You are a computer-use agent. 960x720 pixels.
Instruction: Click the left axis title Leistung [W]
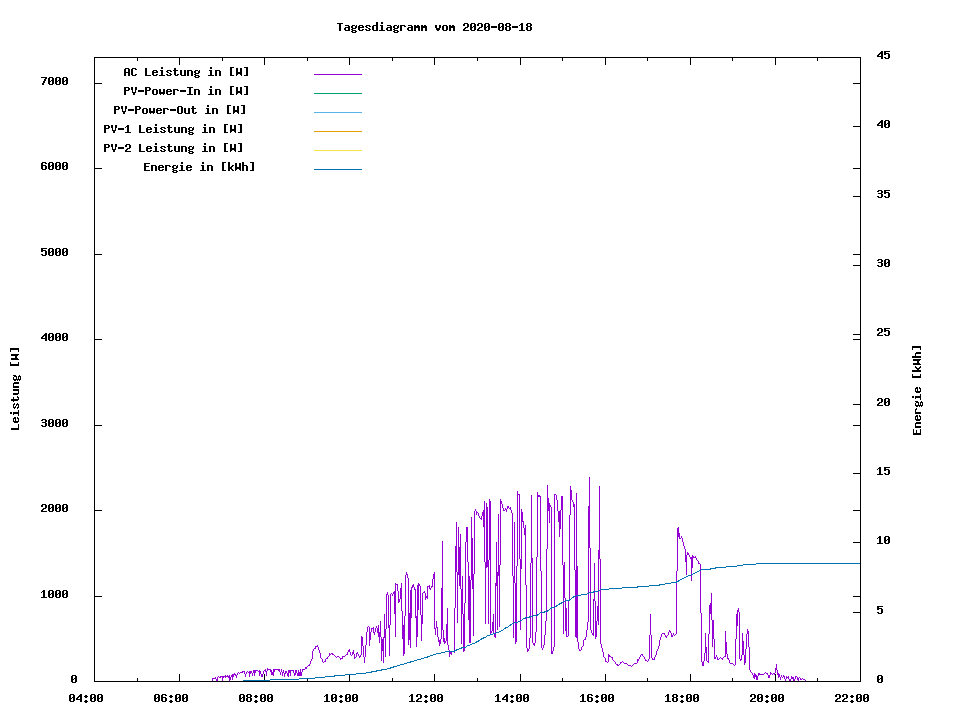tap(15, 389)
